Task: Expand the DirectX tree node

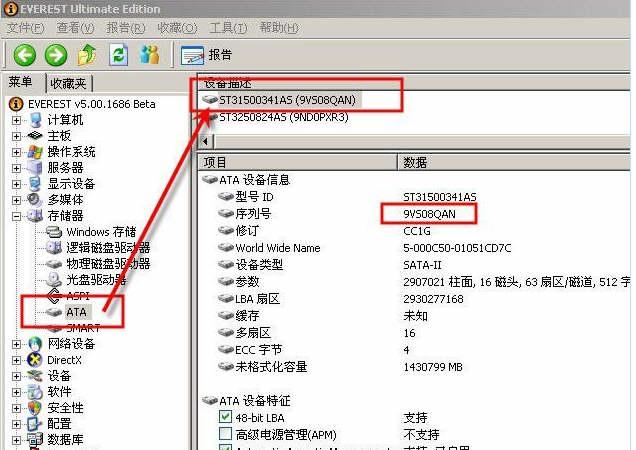Action: 16,360
